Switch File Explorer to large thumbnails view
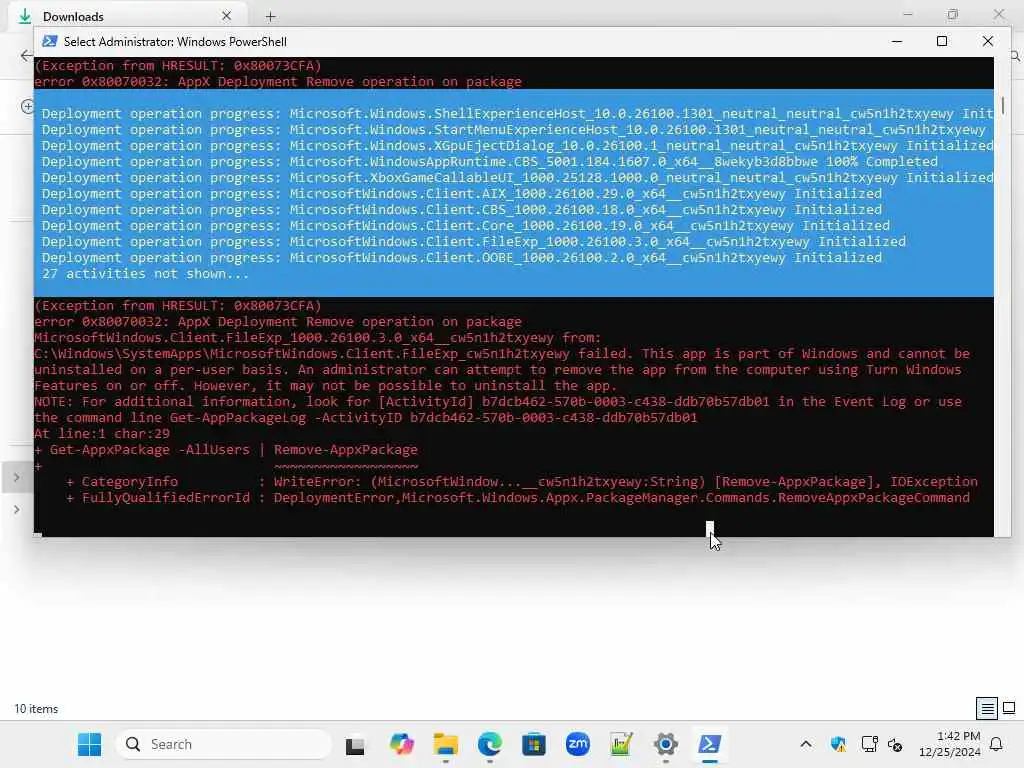Screen dimensions: 1024x768 click(x=1009, y=708)
